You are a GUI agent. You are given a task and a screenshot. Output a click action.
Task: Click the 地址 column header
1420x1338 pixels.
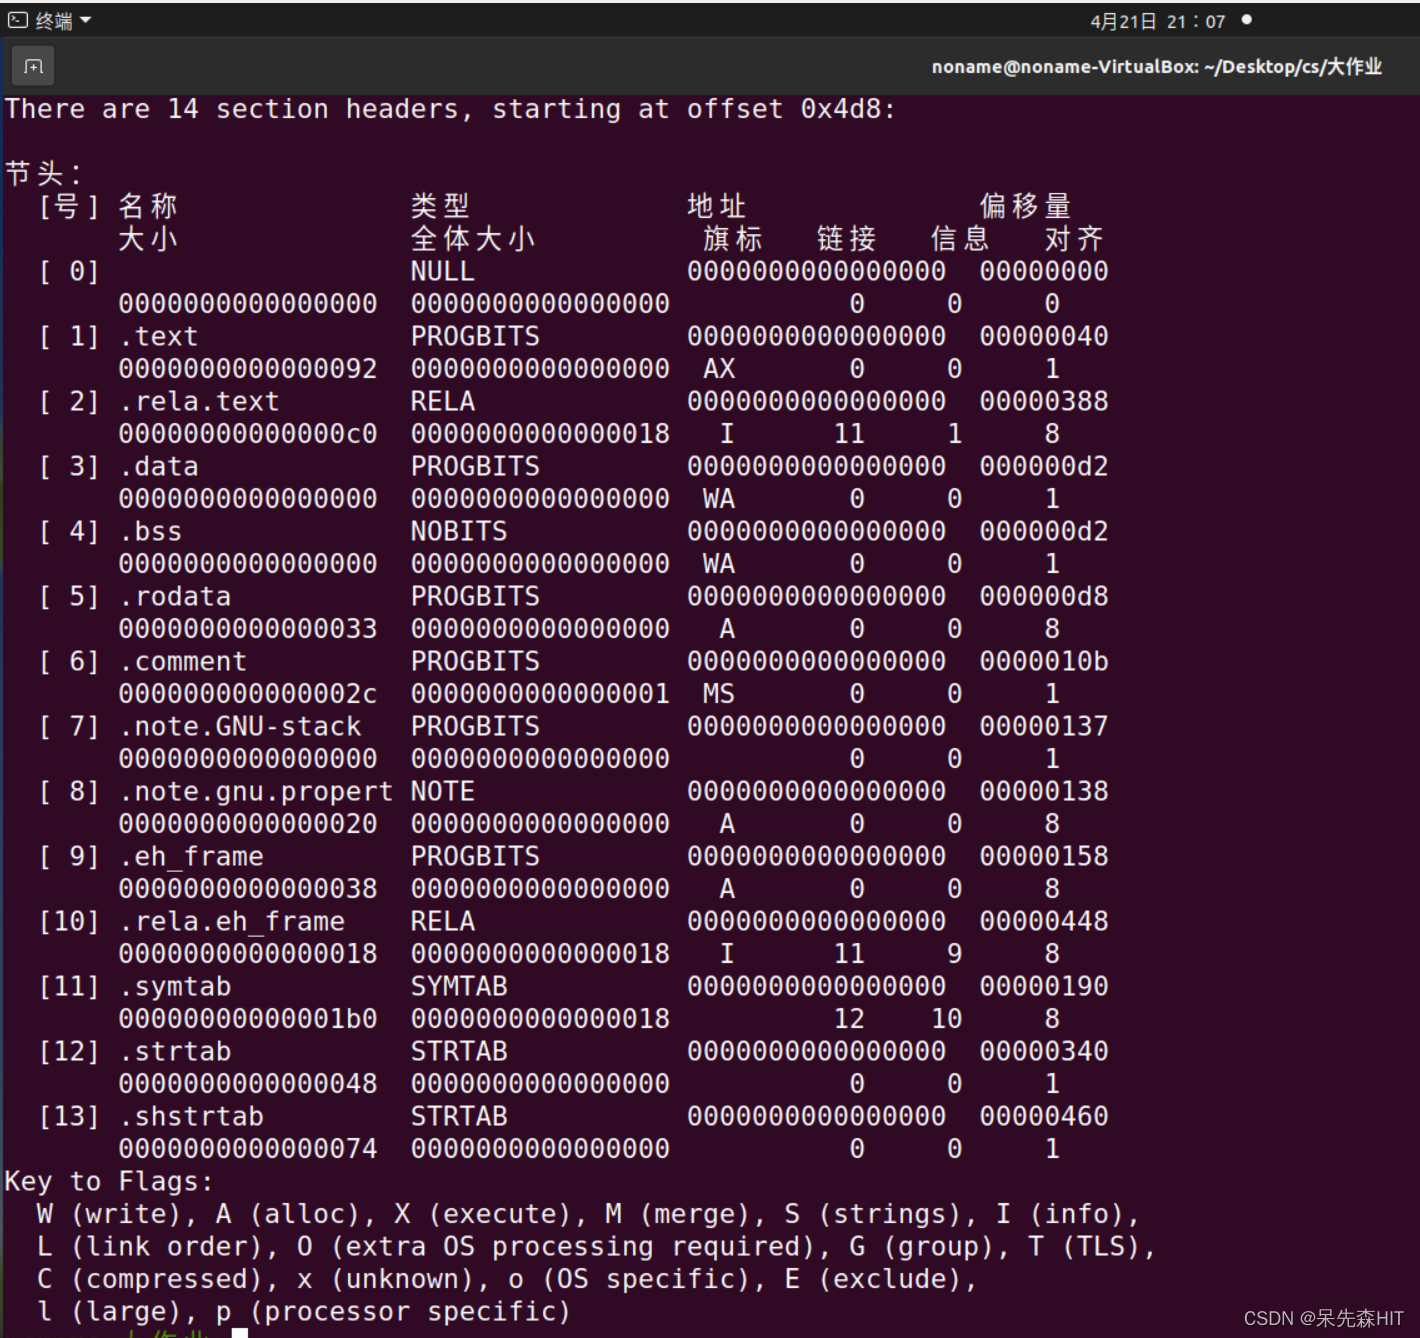717,206
